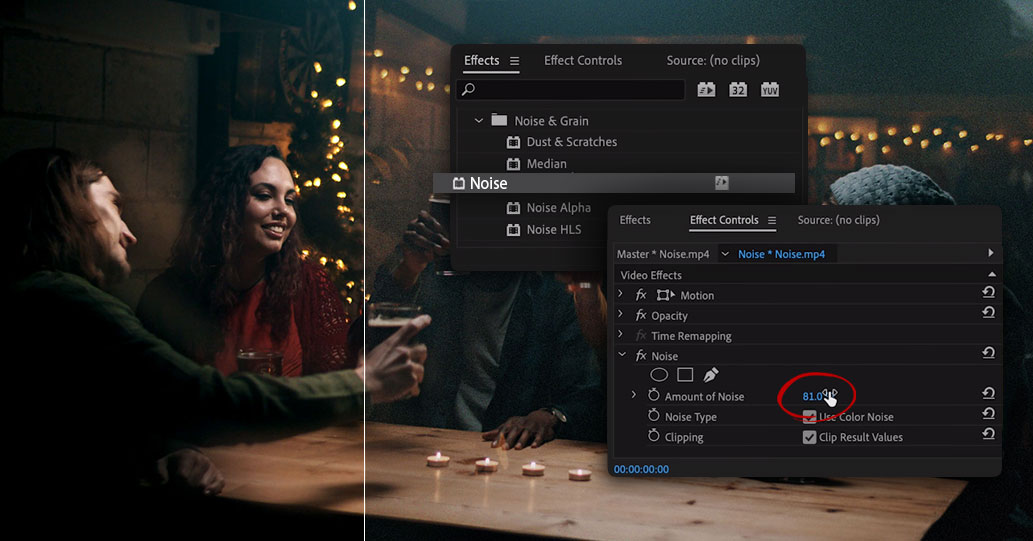Uncheck Clip Result Values checkbox
1033x541 pixels.
(x=810, y=437)
